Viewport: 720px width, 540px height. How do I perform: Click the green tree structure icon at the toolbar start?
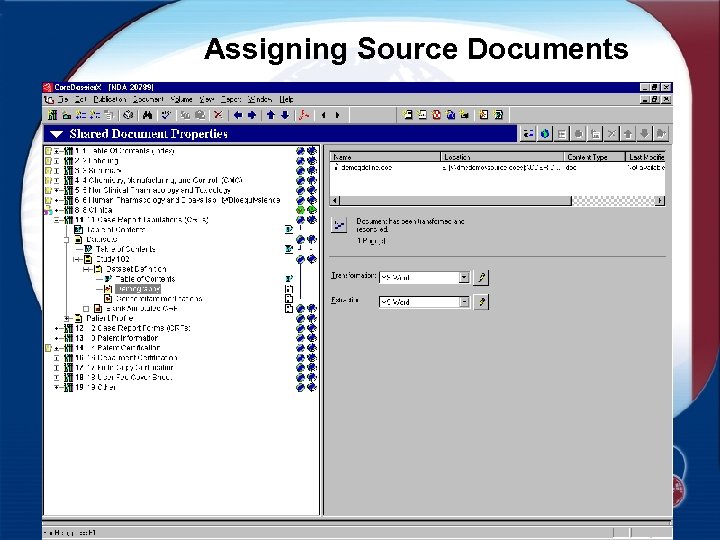52,115
